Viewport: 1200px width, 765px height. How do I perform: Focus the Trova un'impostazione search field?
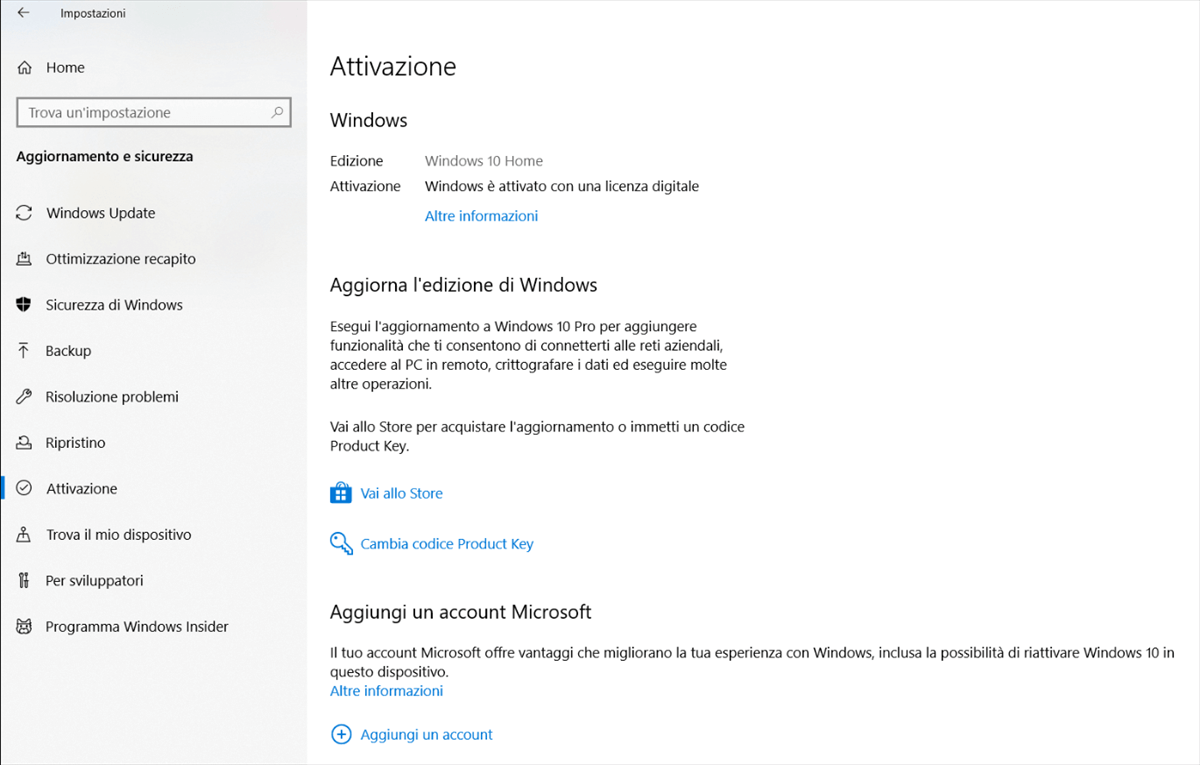(145, 113)
